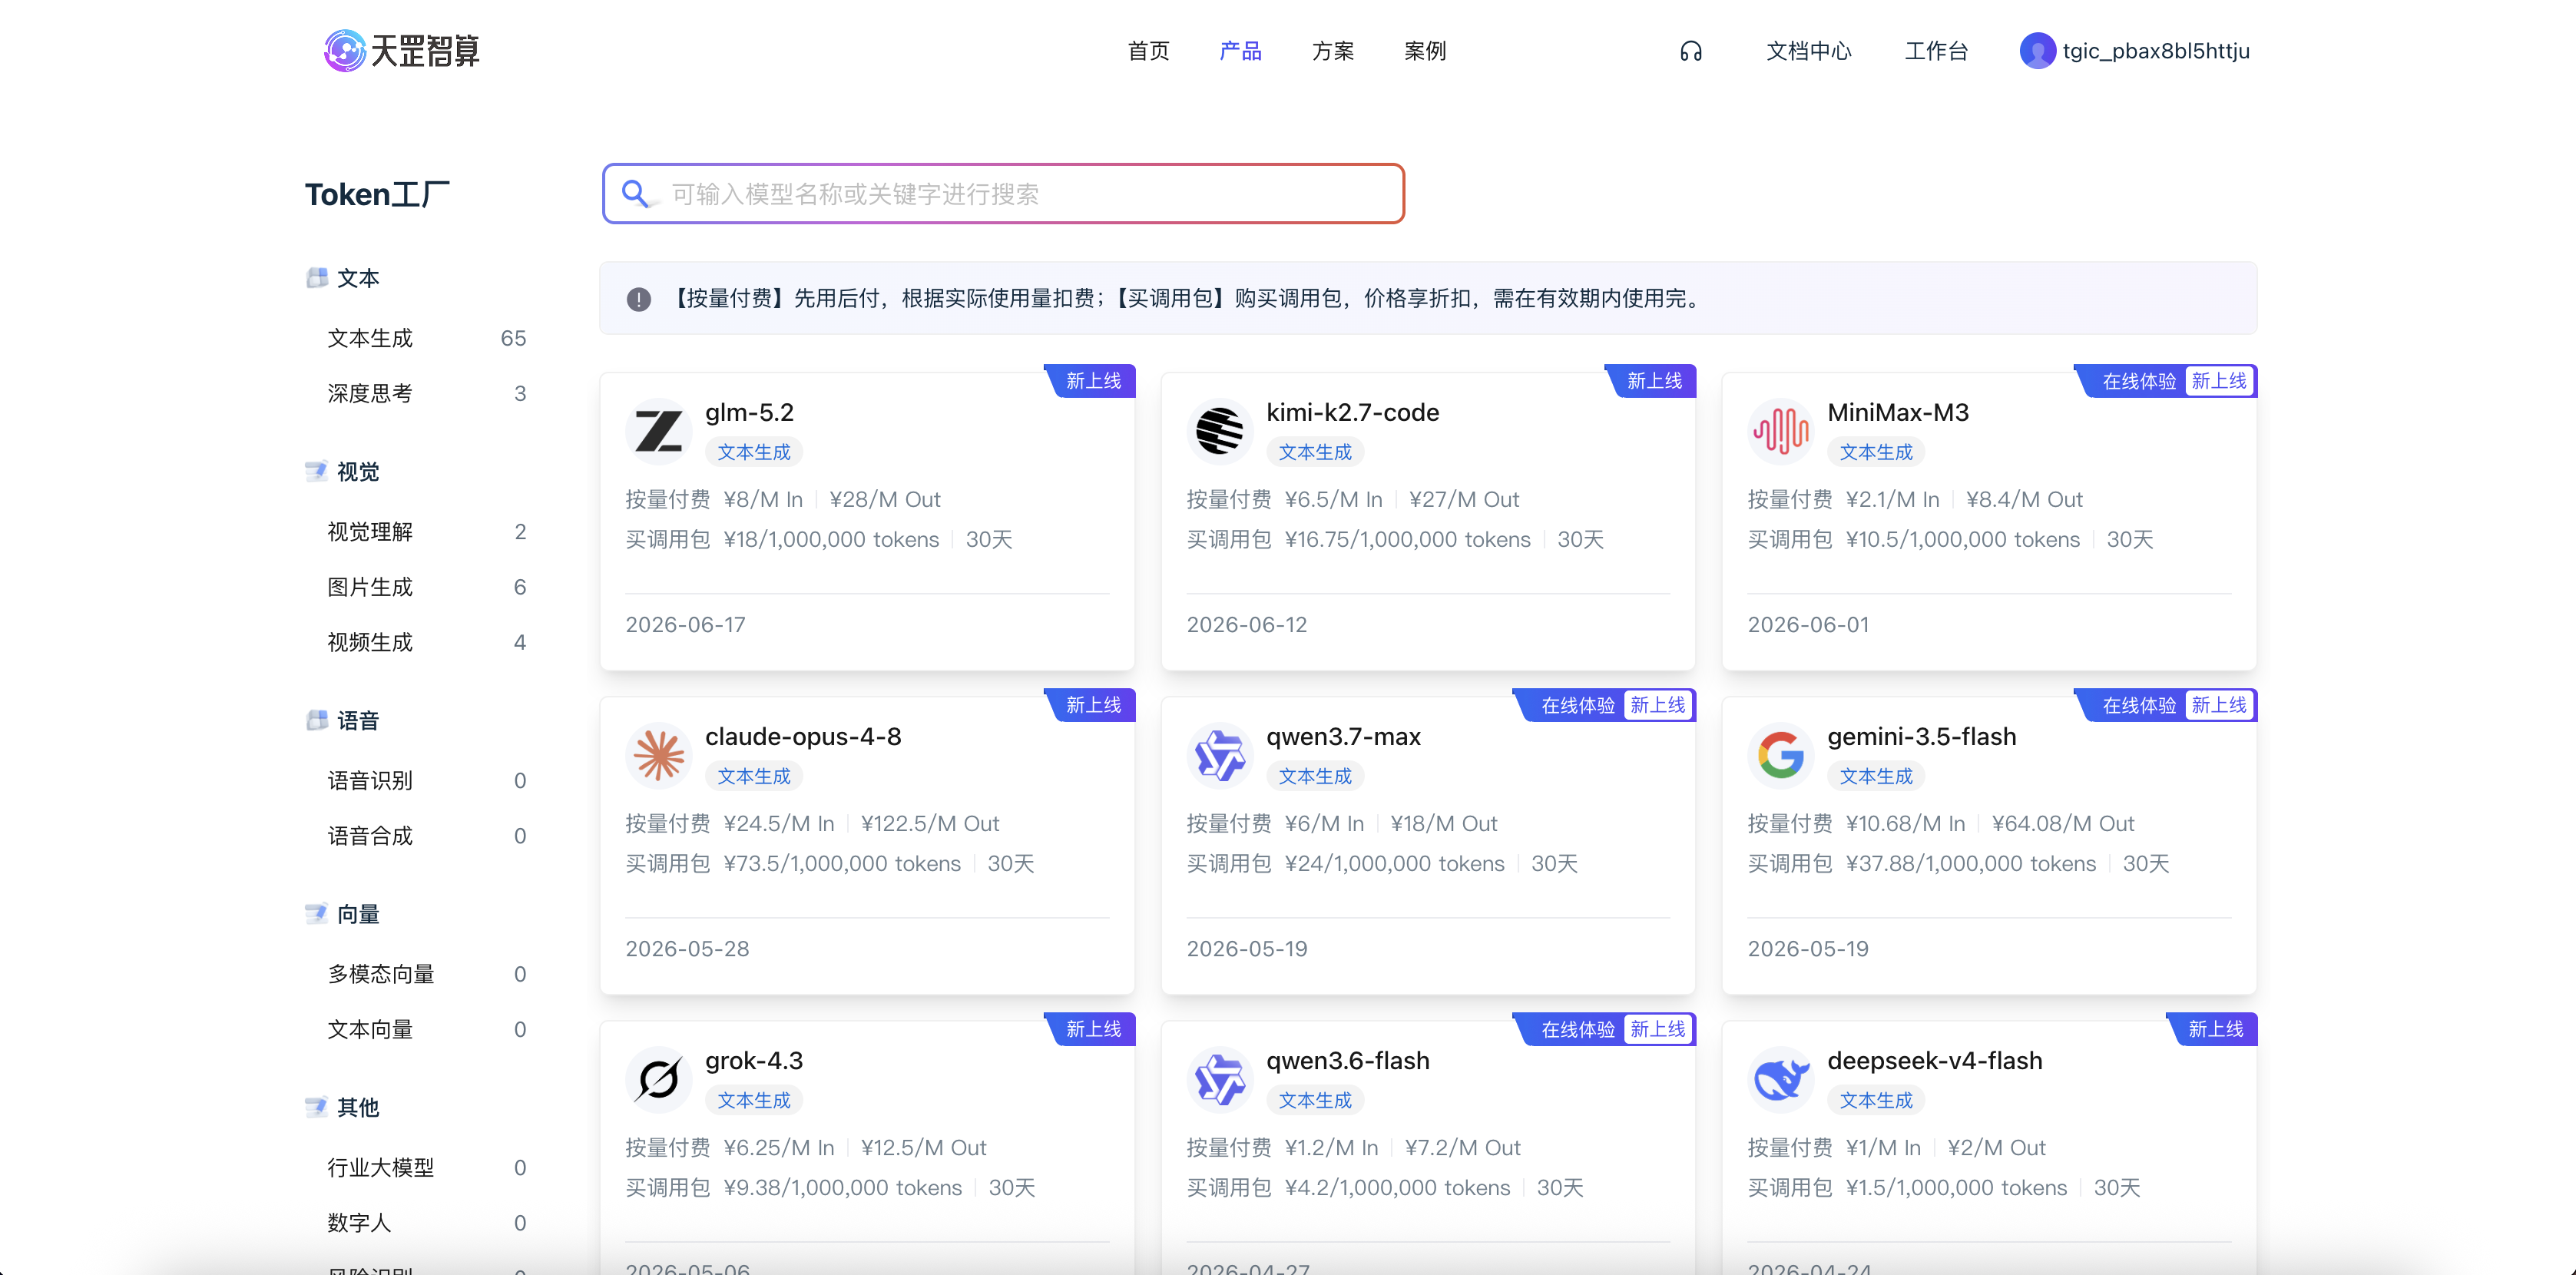Open the claude-opus-4-8 model title

[803, 736]
